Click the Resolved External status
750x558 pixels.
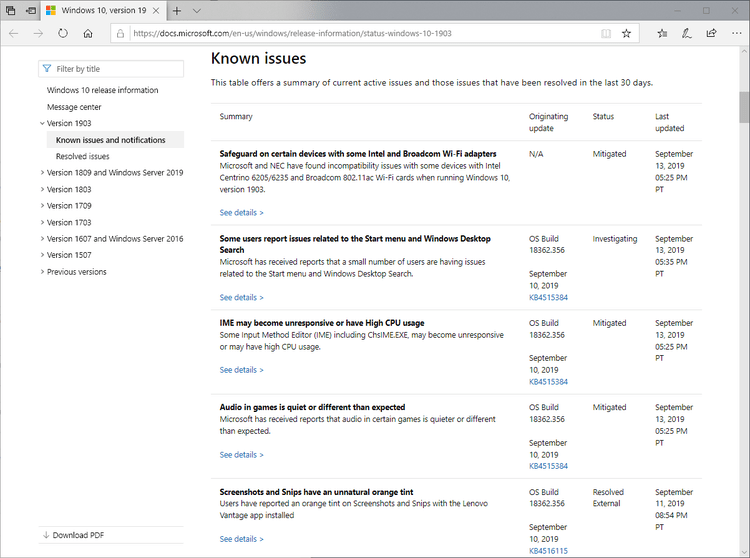(608, 498)
